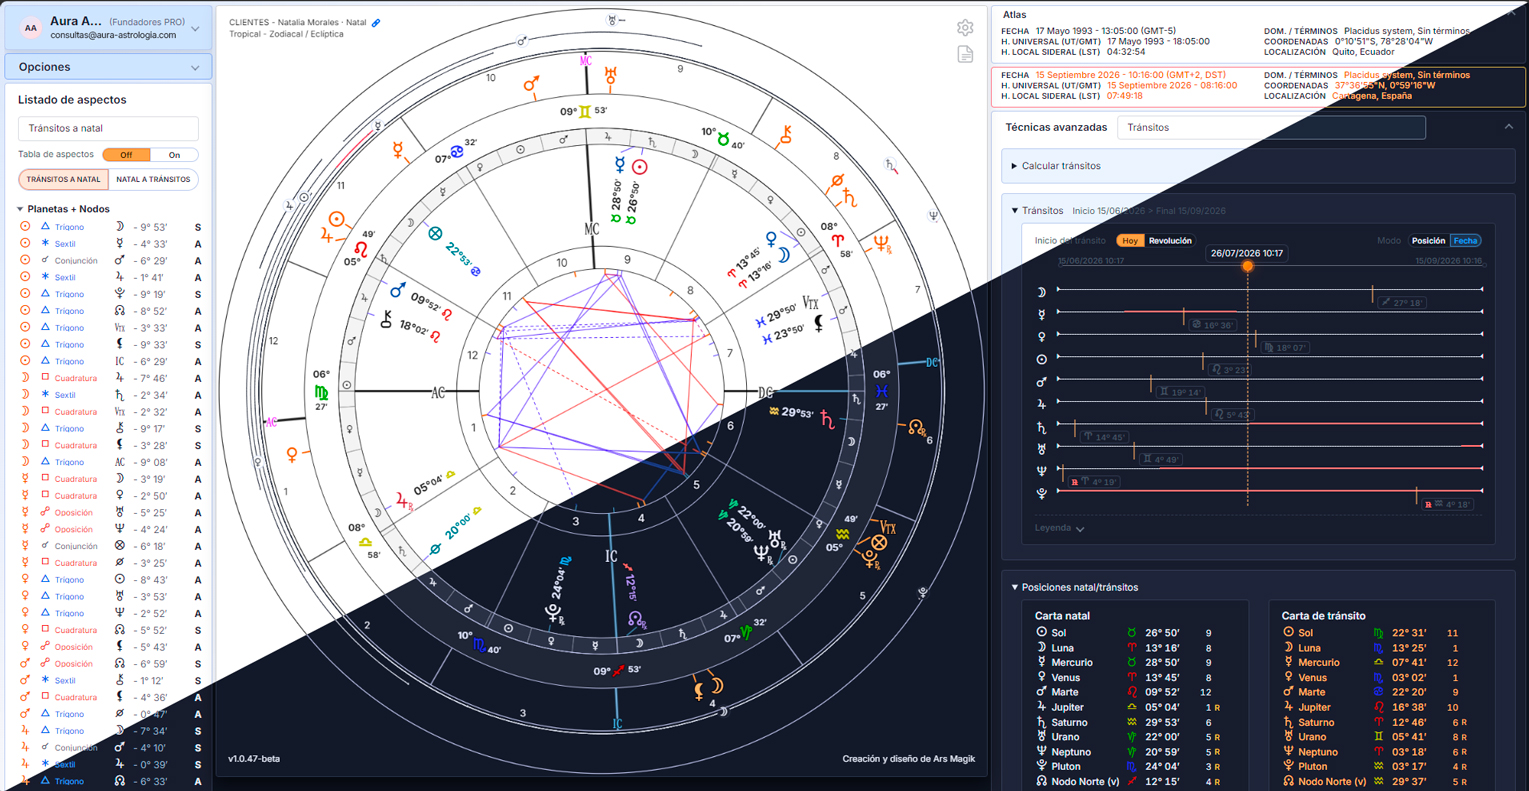The width and height of the screenshot is (1529, 791).
Task: Select the Pluto row icon in transit timeline
Action: point(1041,493)
